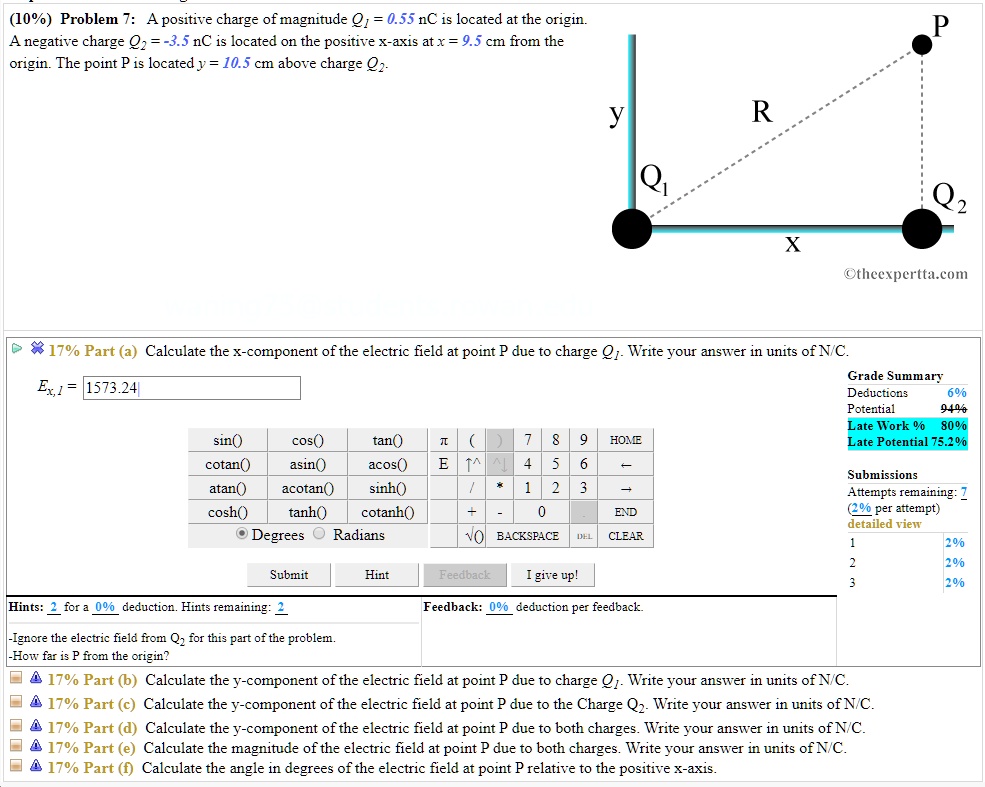
Task: Click the checkbox icon beside Part (f)
Action: 15,768
